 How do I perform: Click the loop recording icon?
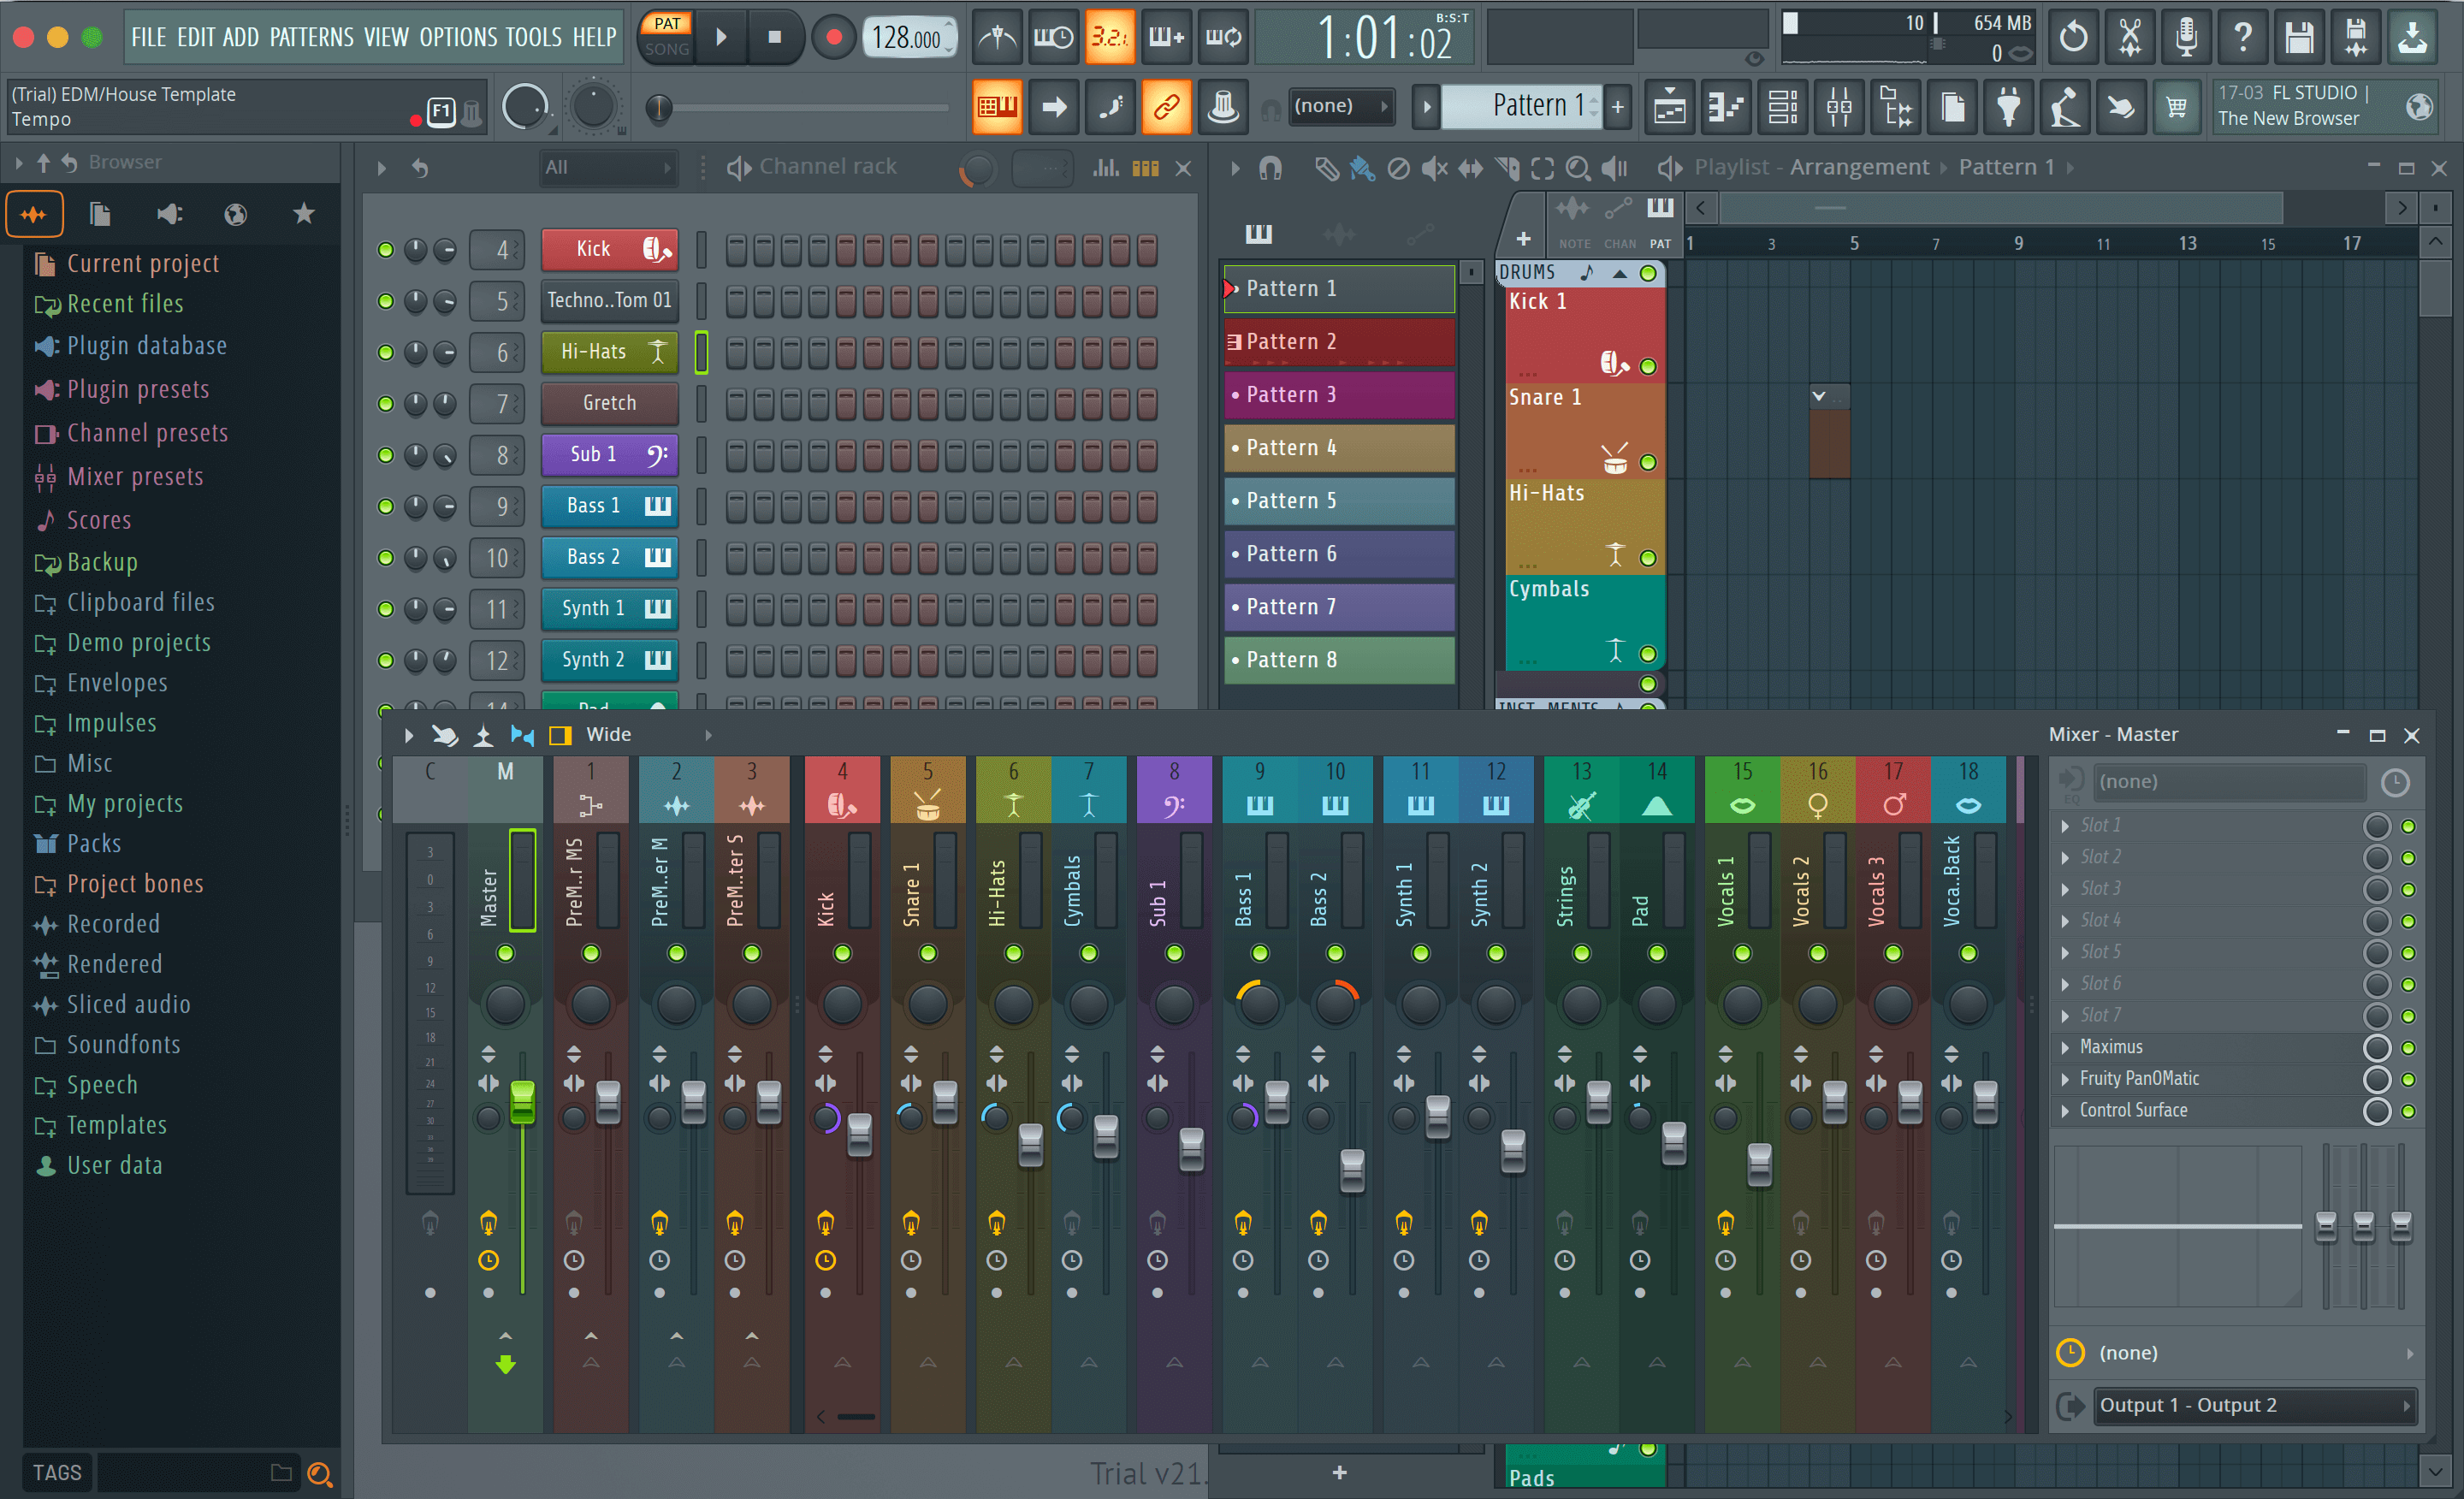click(1222, 38)
